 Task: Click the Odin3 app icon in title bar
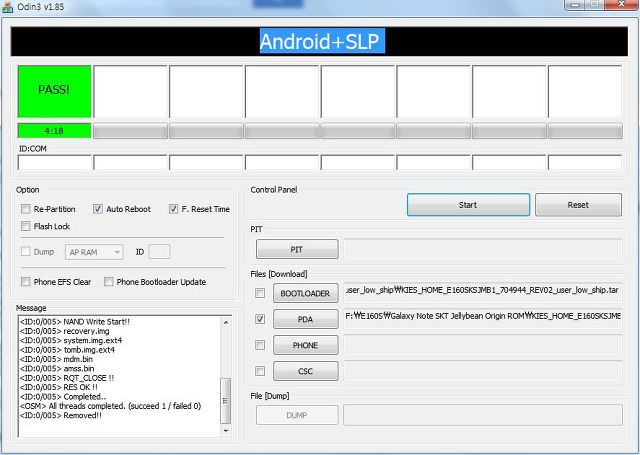pos(7,7)
